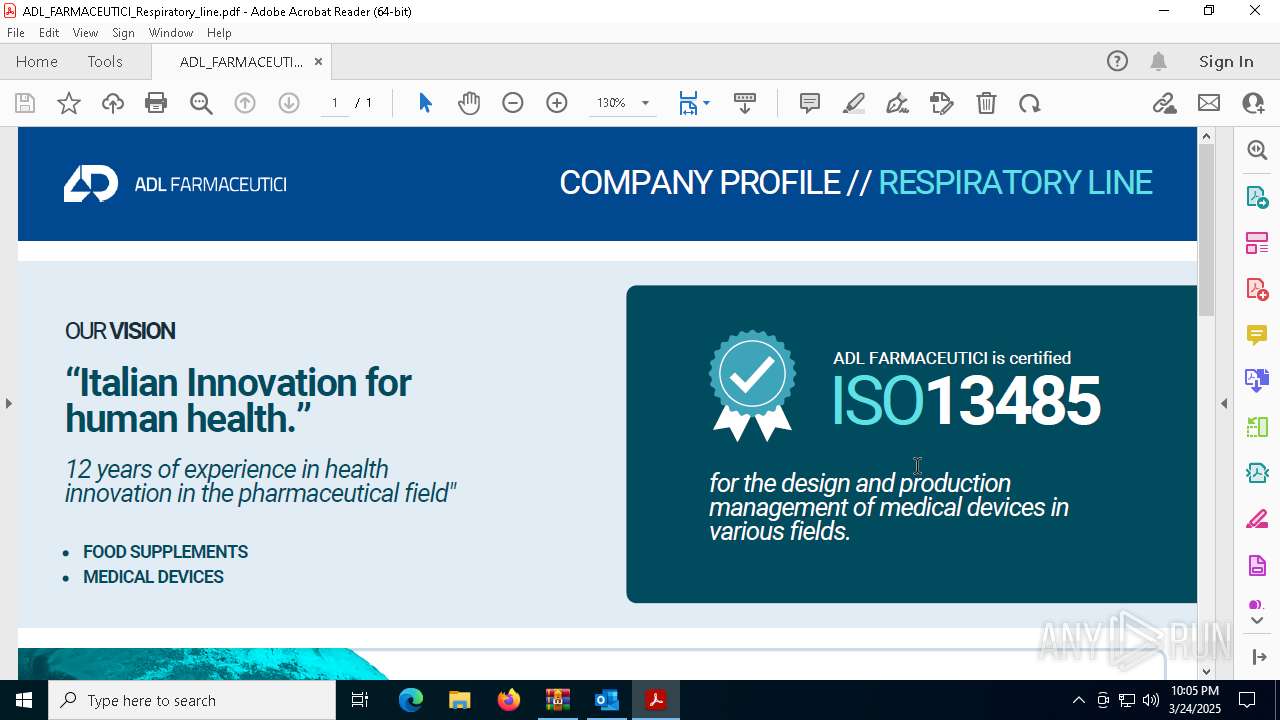The image size is (1280, 720).
Task: Add a sticky note comment
Action: click(x=810, y=103)
